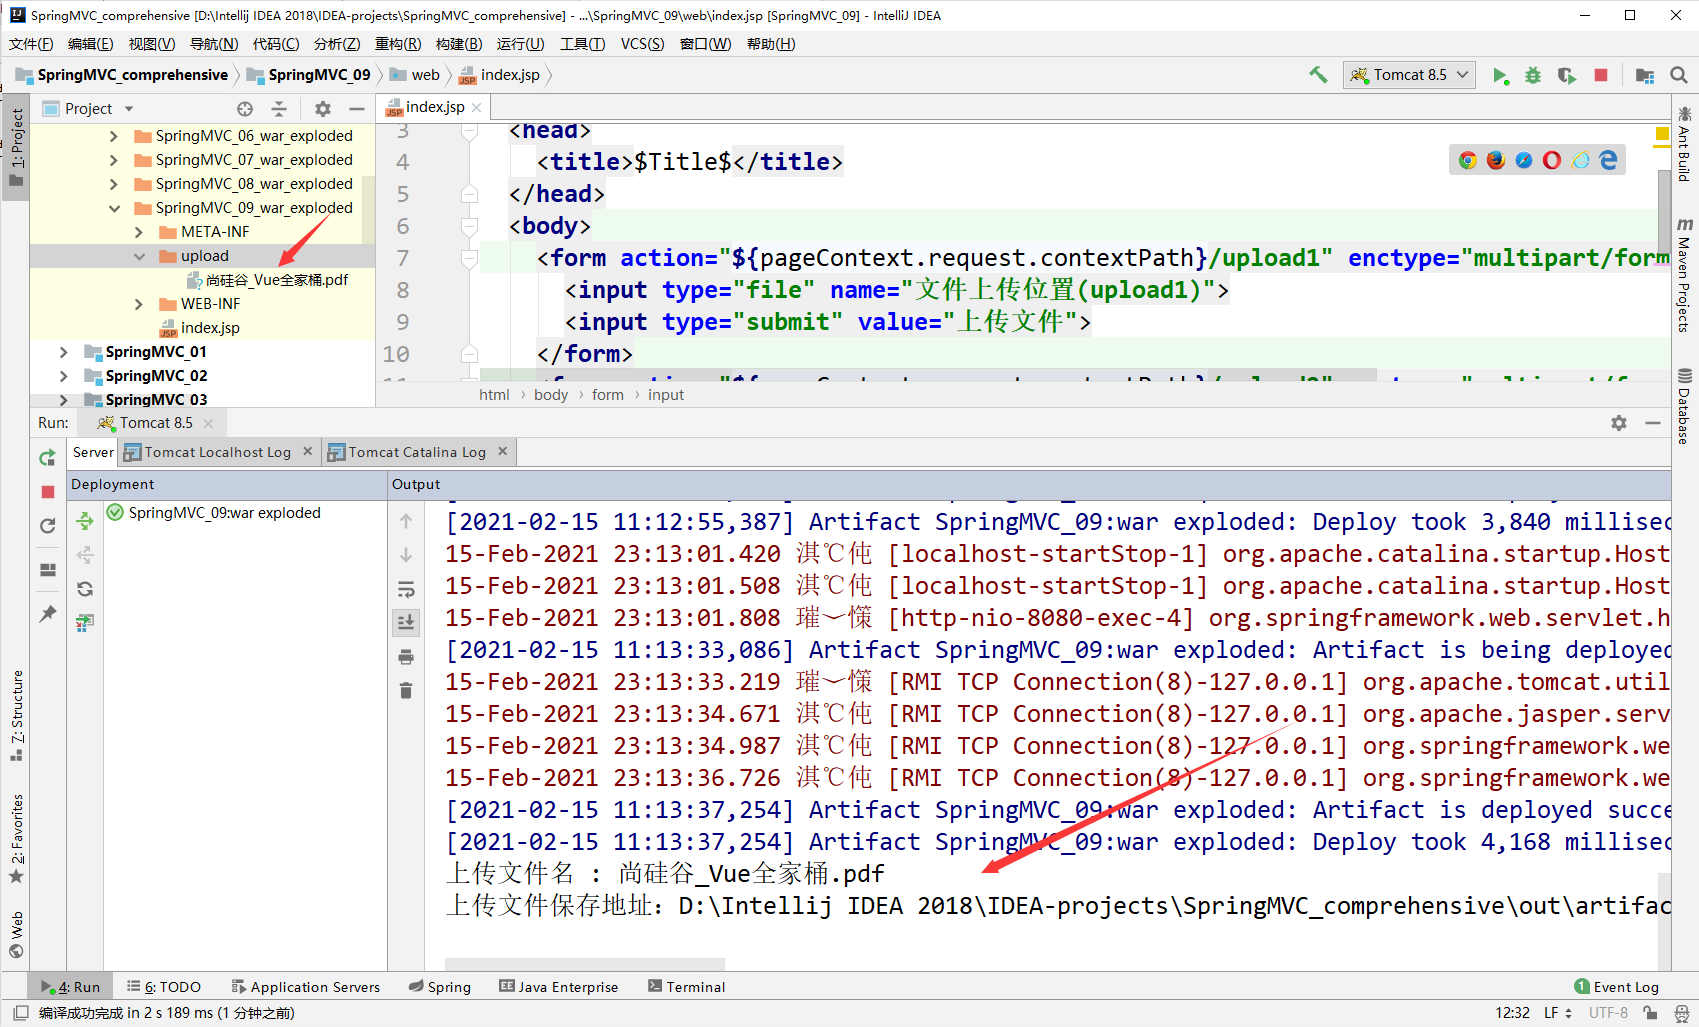Deploy all artifacts icon in Deployment
Image resolution: width=1699 pixels, height=1027 pixels.
(85, 521)
